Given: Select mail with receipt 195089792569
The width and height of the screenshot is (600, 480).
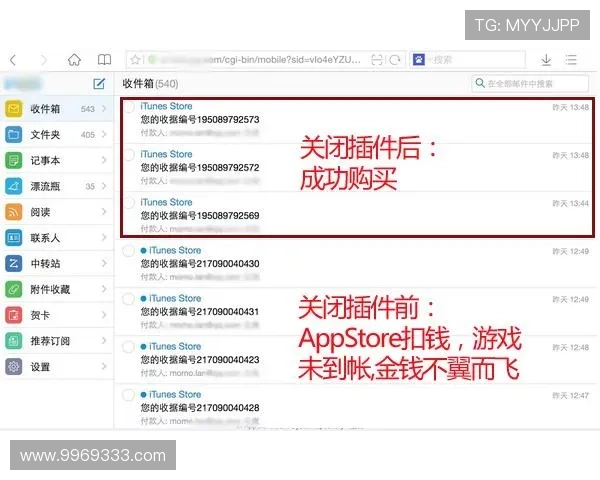Looking at the screenshot, I should [129, 203].
